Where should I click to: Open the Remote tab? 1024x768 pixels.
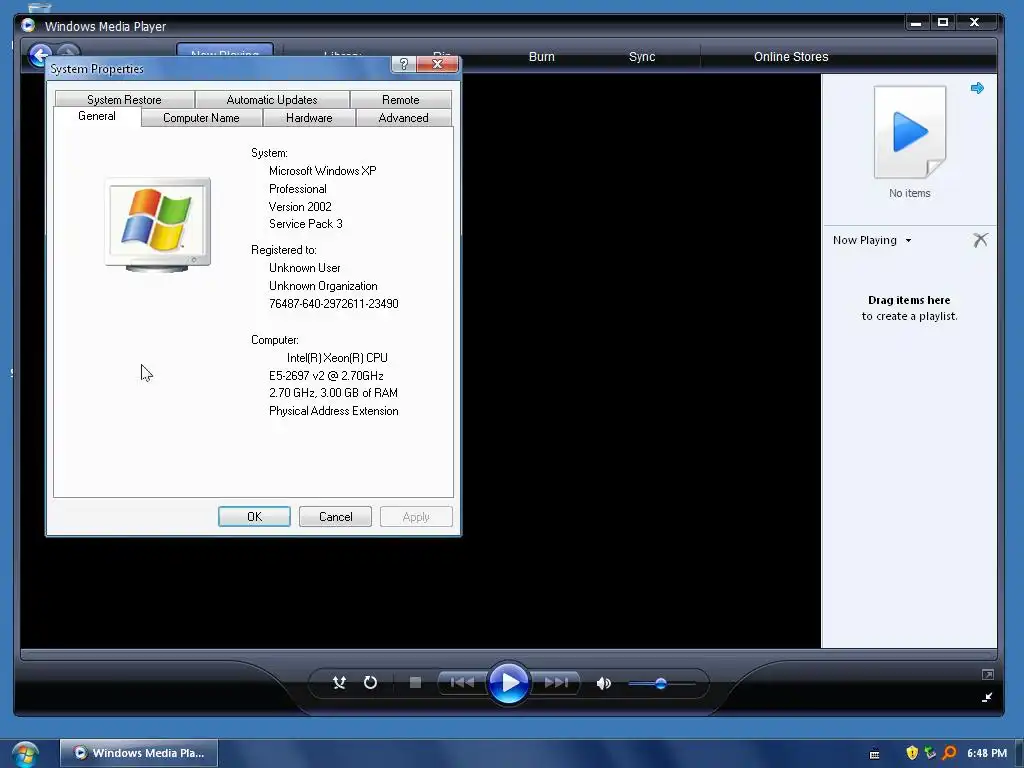tap(400, 99)
